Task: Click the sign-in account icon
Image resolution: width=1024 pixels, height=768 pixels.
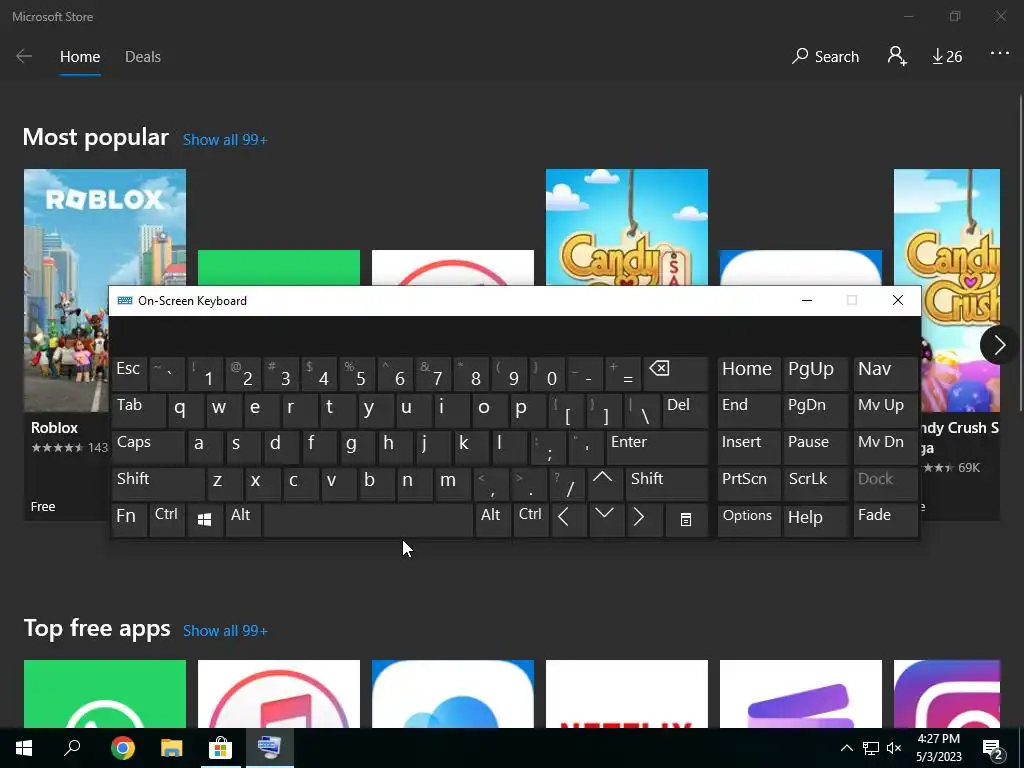Action: coord(897,56)
